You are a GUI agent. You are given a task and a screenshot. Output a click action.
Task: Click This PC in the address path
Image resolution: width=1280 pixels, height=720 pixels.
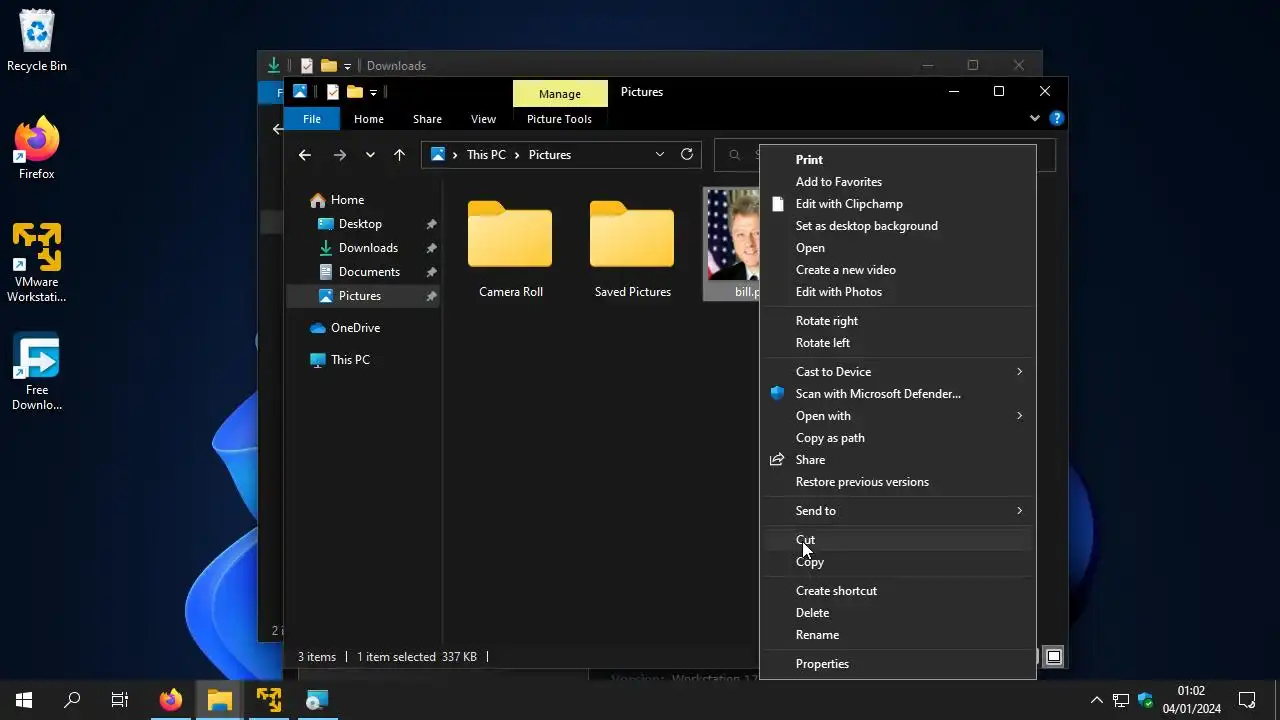point(486,155)
